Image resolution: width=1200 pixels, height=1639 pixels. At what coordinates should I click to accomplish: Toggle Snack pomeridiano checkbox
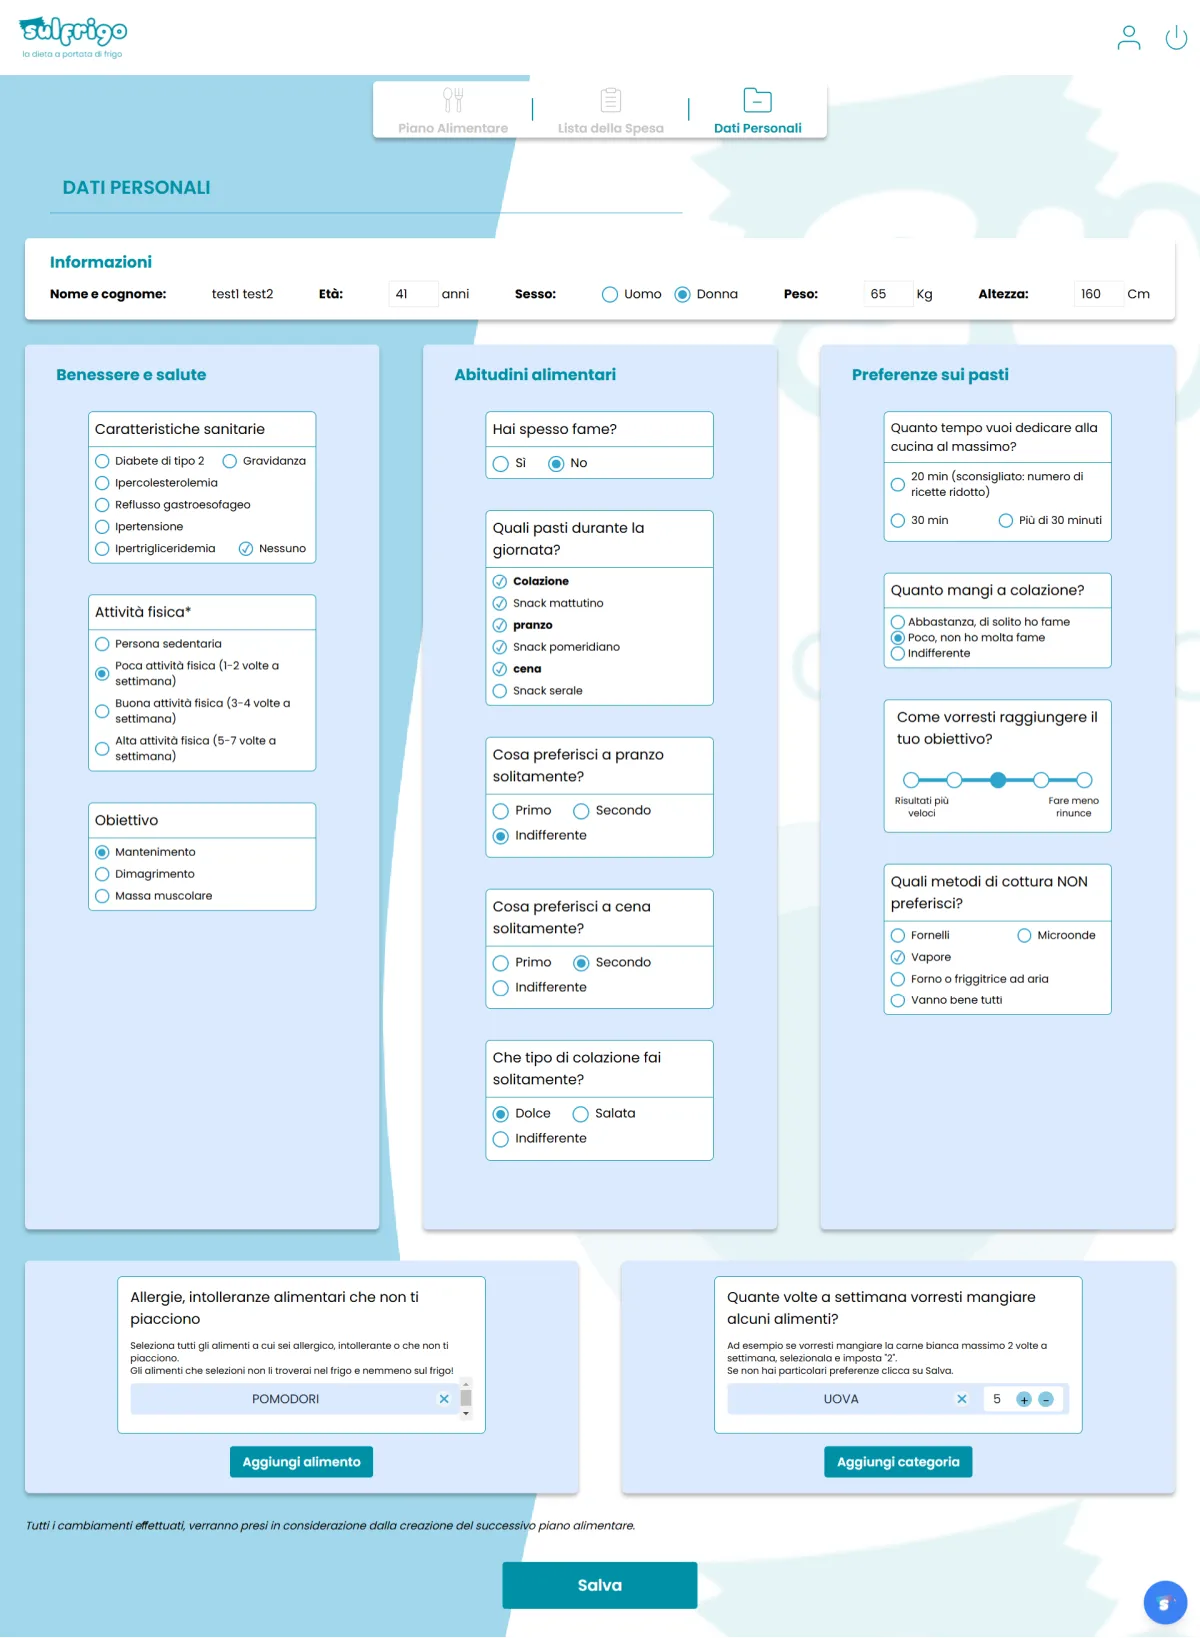coord(500,647)
